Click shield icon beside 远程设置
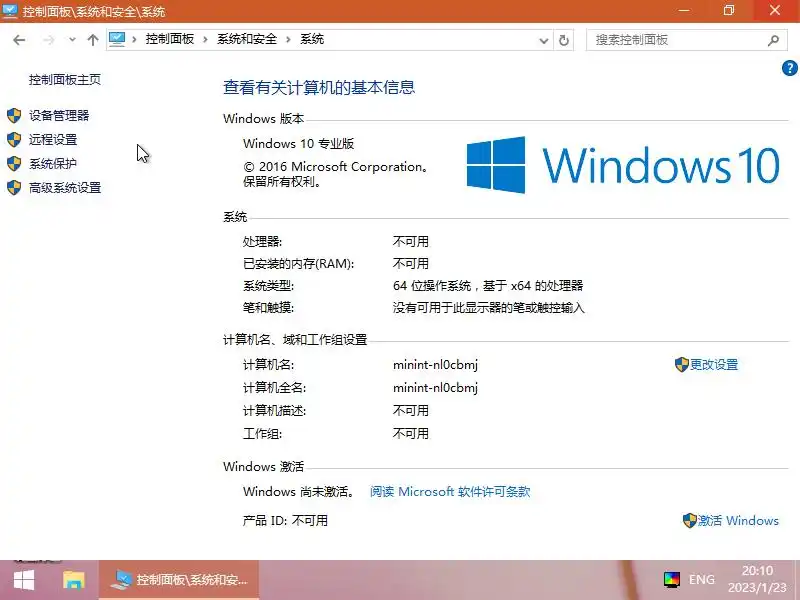The image size is (800, 600). tap(14, 139)
